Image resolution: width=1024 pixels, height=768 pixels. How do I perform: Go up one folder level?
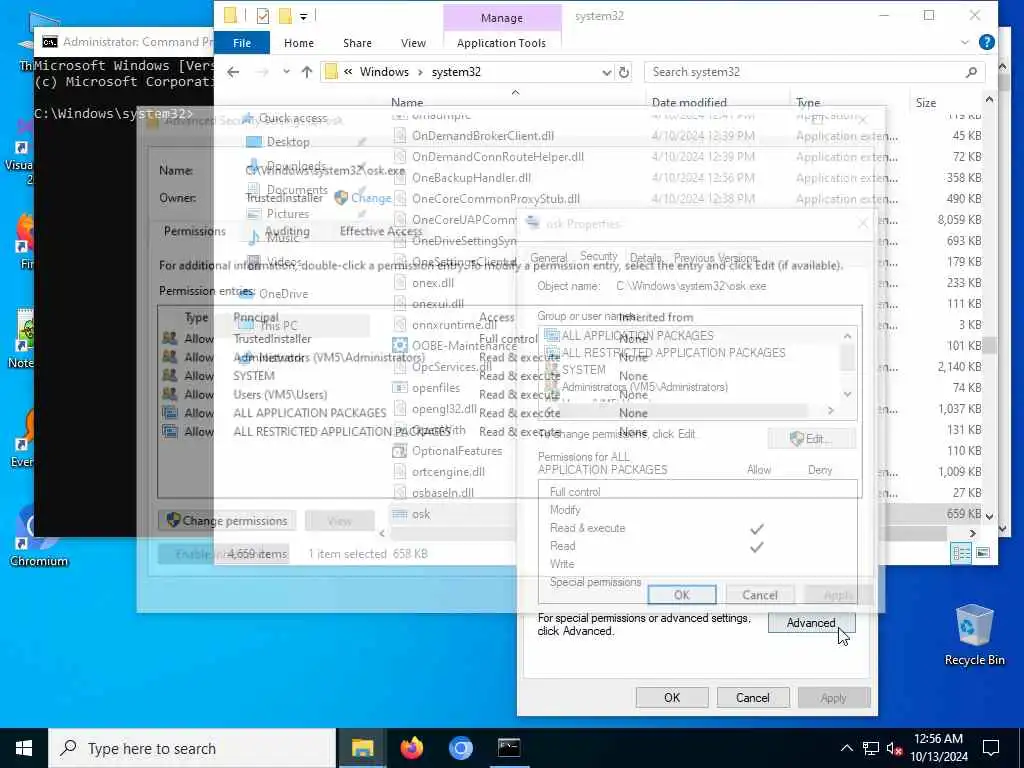(x=307, y=72)
